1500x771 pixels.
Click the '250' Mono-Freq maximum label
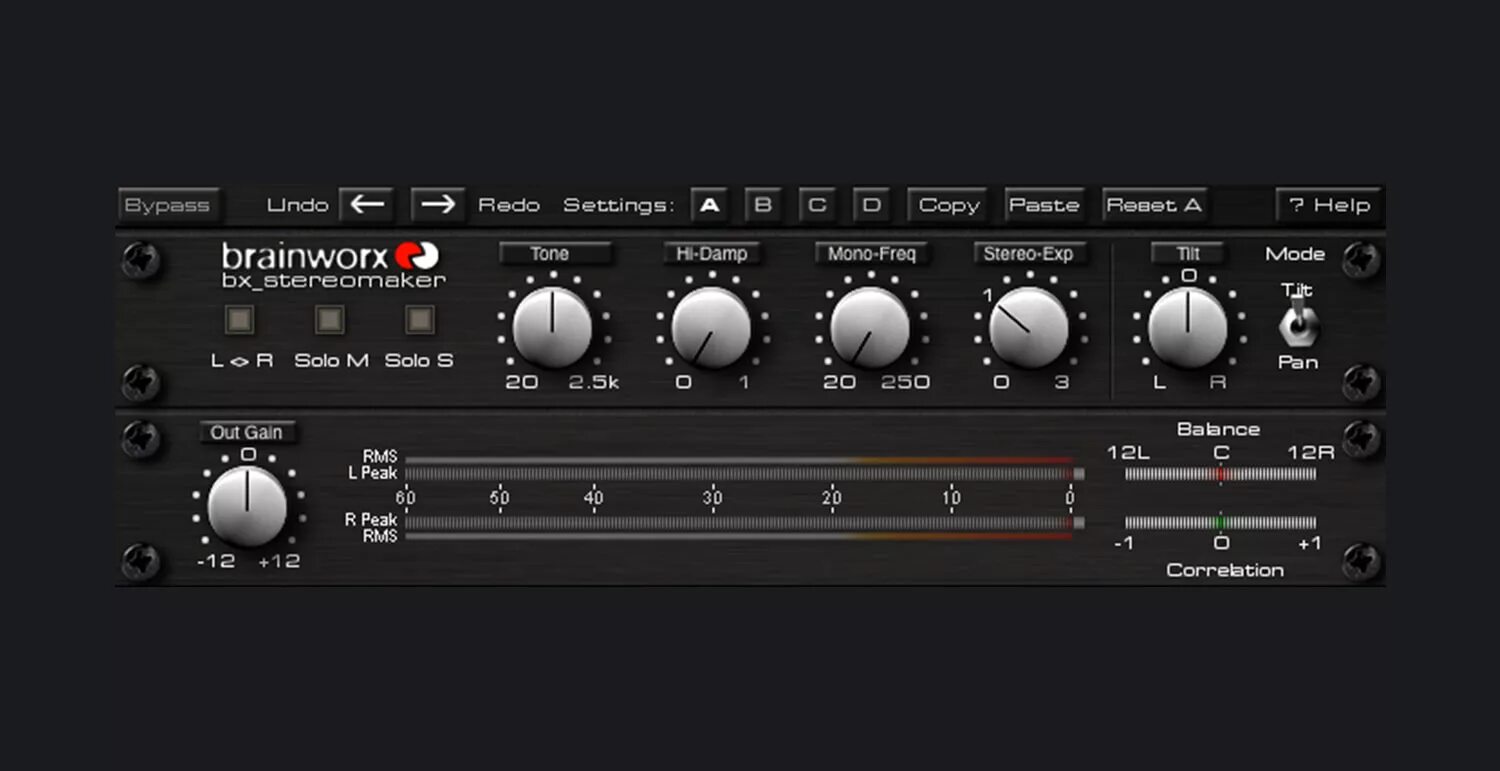(x=905, y=382)
